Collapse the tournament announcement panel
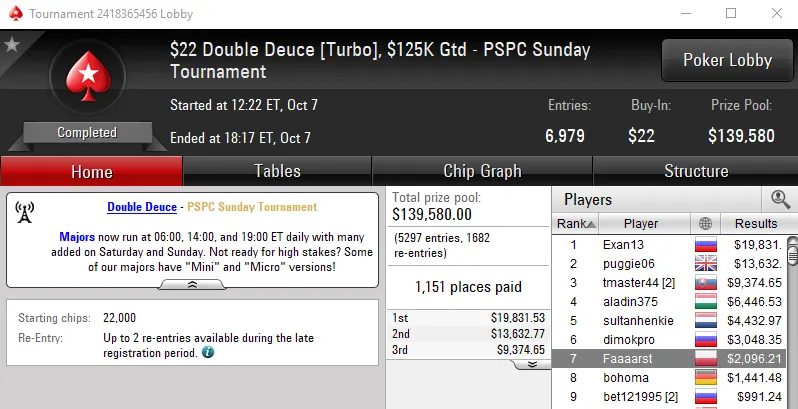This screenshot has height=409, width=798. (193, 285)
